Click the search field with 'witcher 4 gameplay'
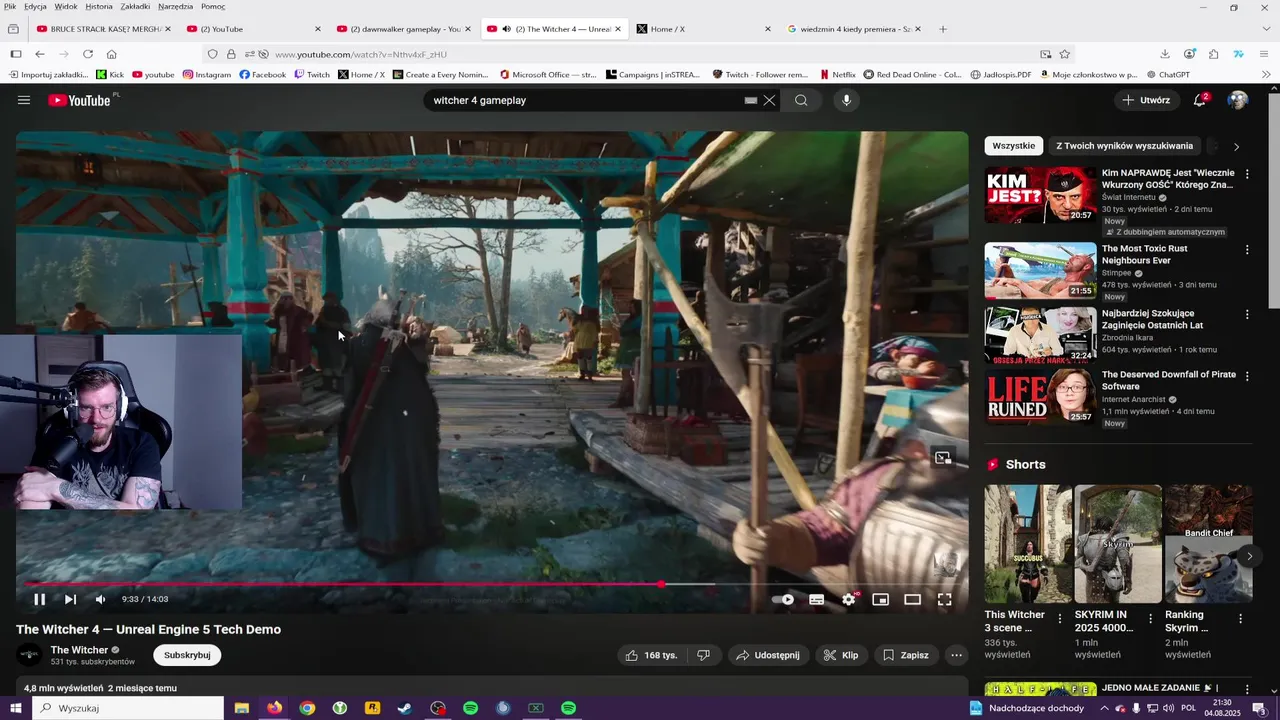Screen dimensions: 1280x720 (585, 100)
